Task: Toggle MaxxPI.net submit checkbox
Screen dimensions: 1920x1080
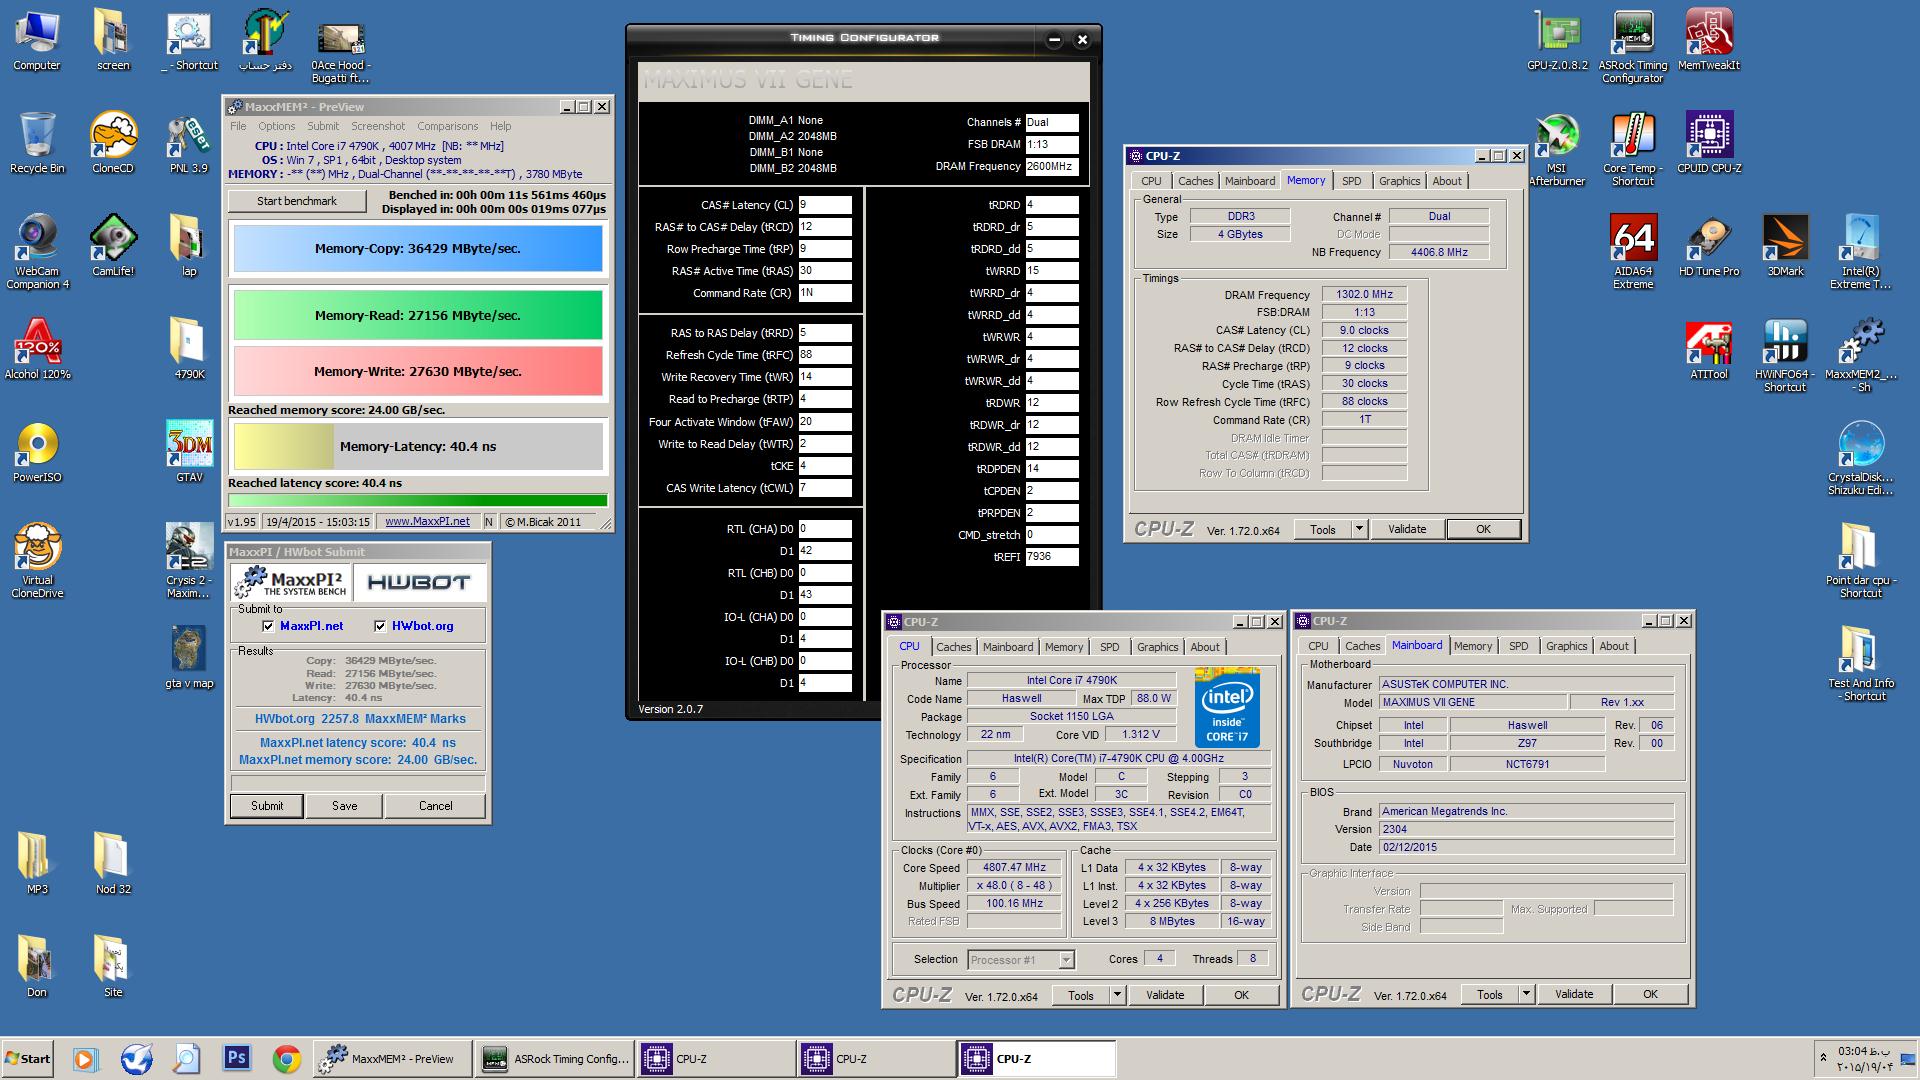Action: pos(268,626)
